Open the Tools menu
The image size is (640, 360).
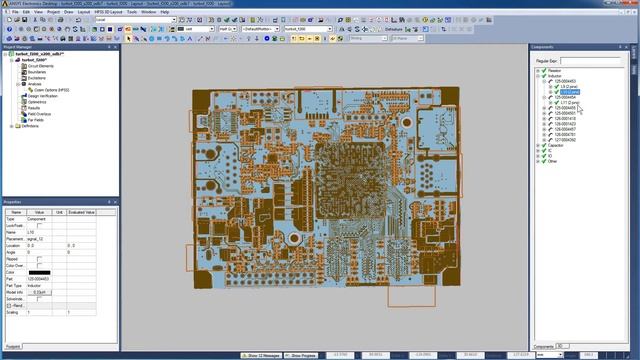pos(132,12)
